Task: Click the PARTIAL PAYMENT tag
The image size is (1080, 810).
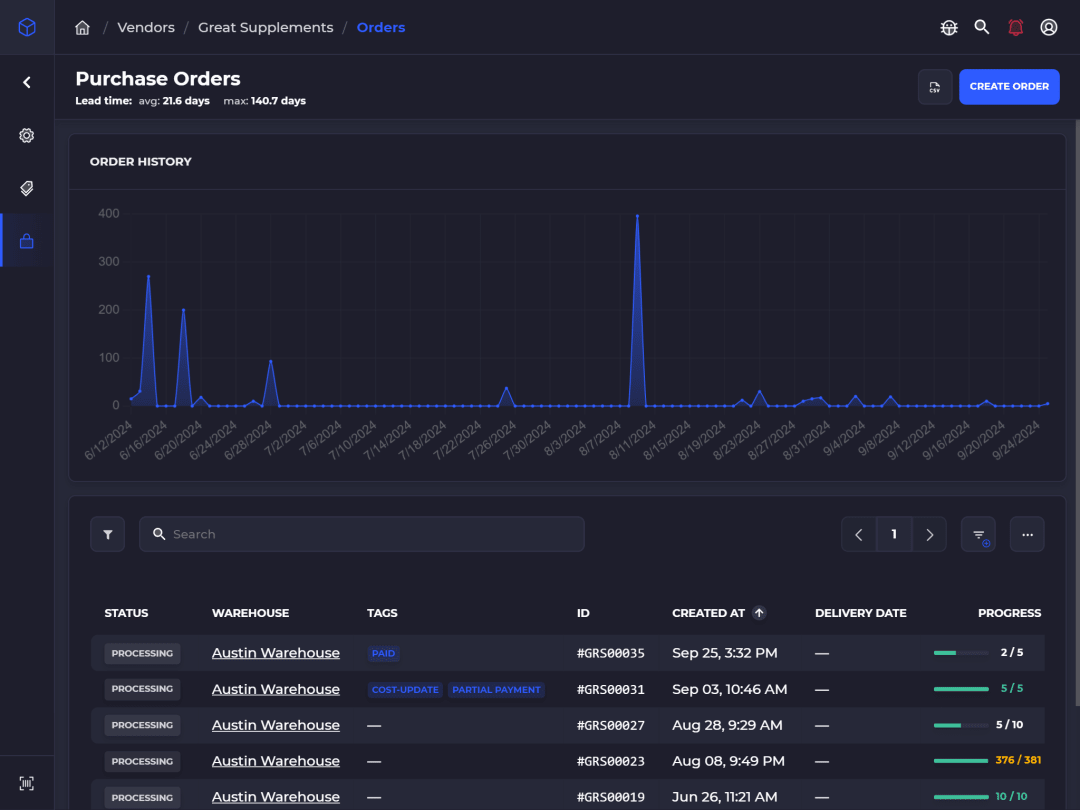Action: [x=496, y=689]
